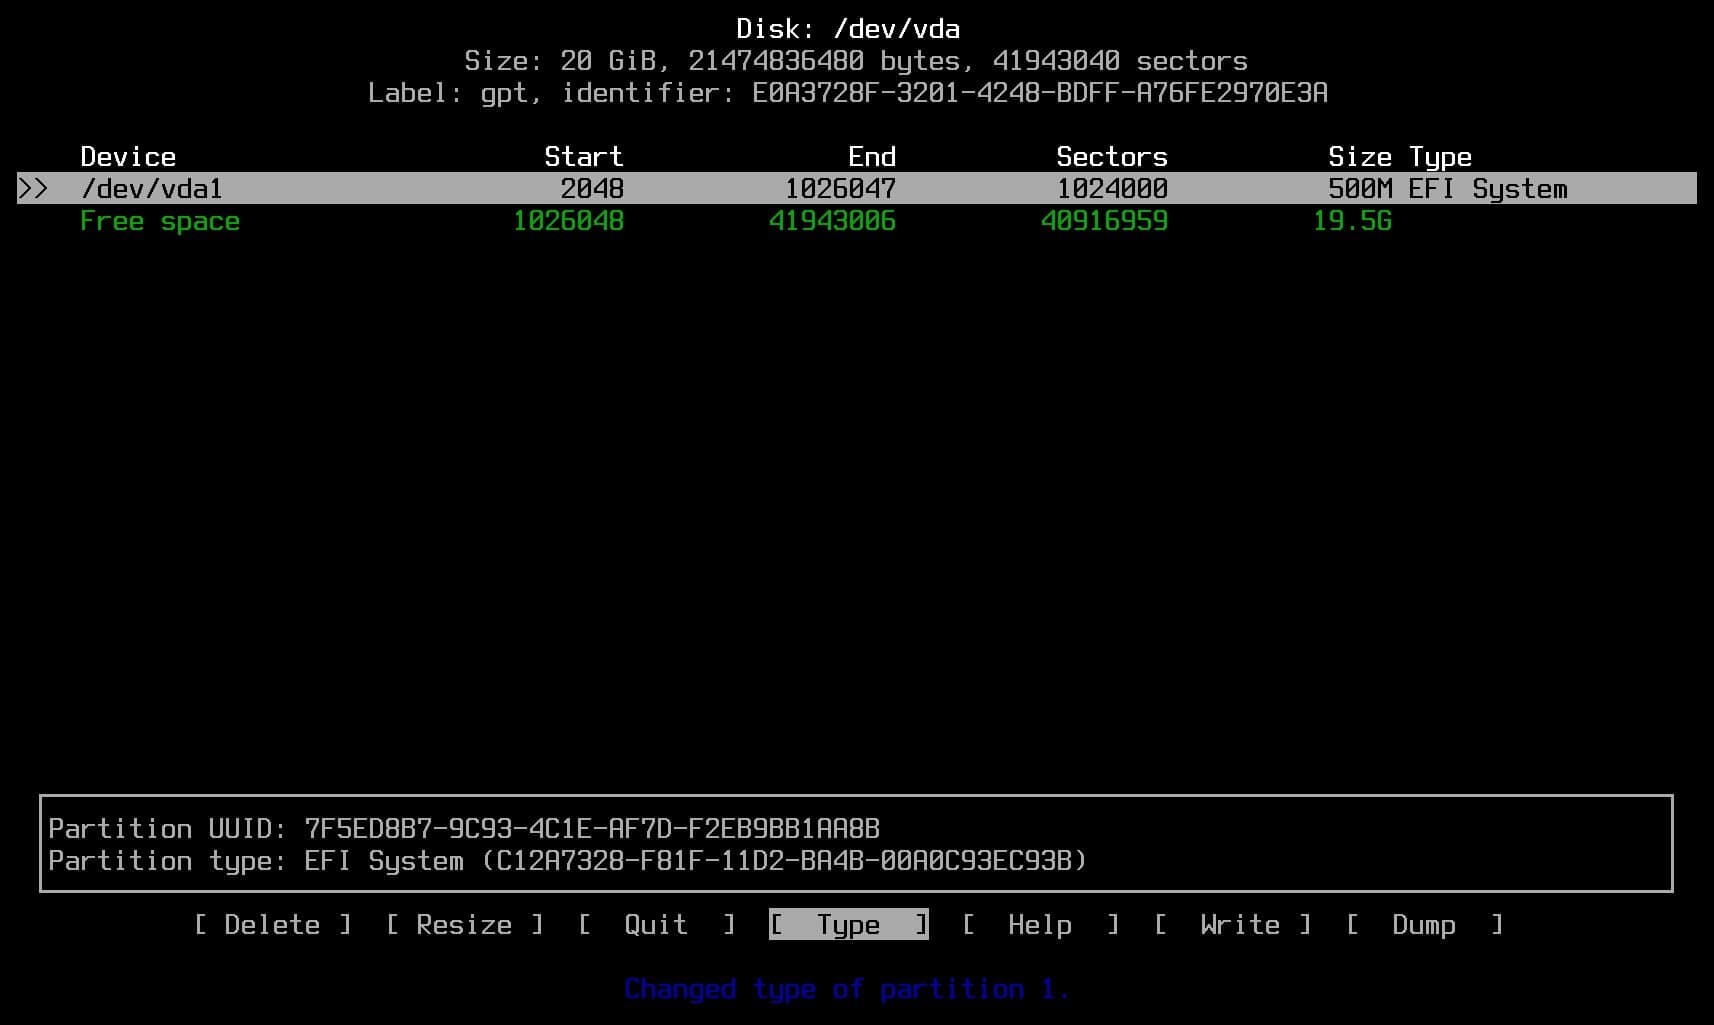Activate the Dump command
This screenshot has height=1025, width=1714.
pos(1423,924)
